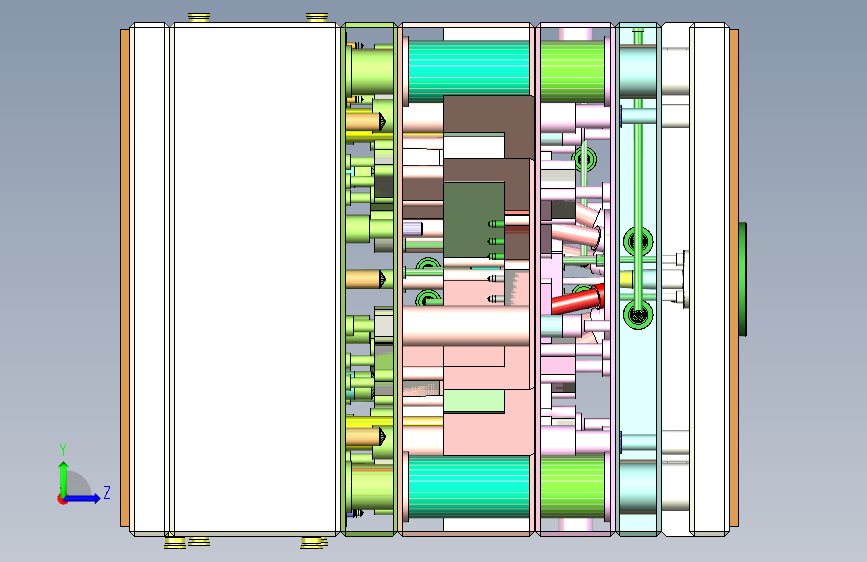Click the green Y axis arrow of triad

[x=64, y=478]
